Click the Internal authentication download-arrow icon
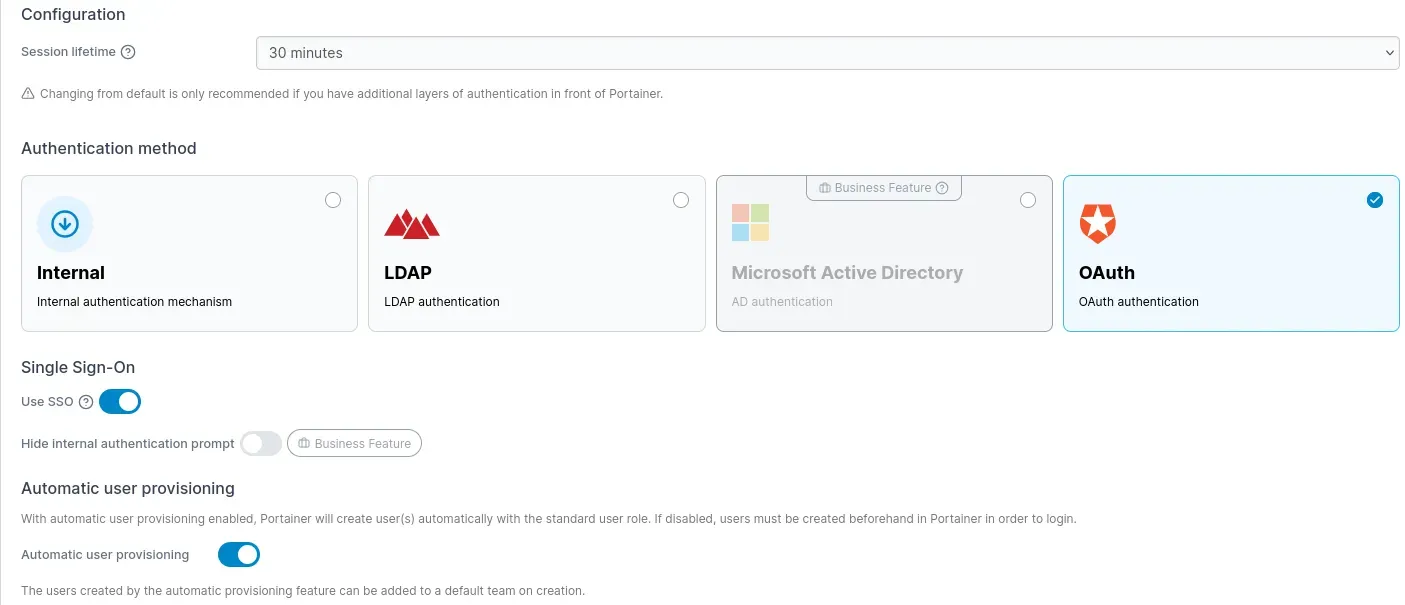The image size is (1405, 605). pos(65,224)
